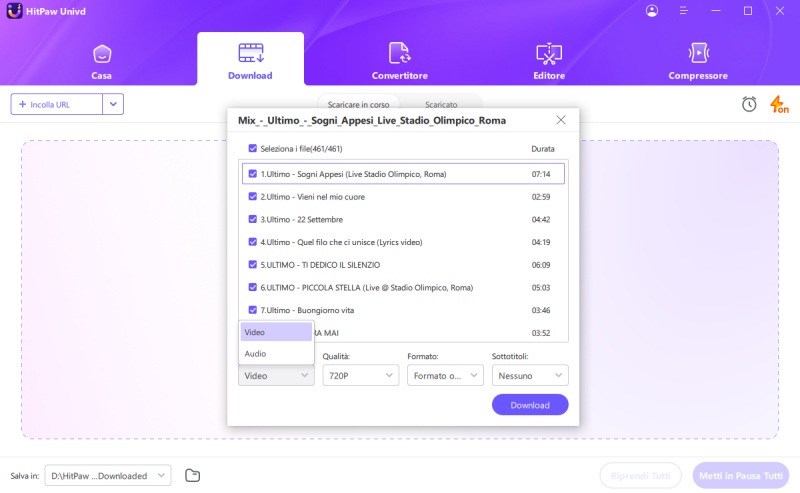The width and height of the screenshot is (800, 493).
Task: Toggle Seleziona i file (461/461) checkbox
Action: 253,149
